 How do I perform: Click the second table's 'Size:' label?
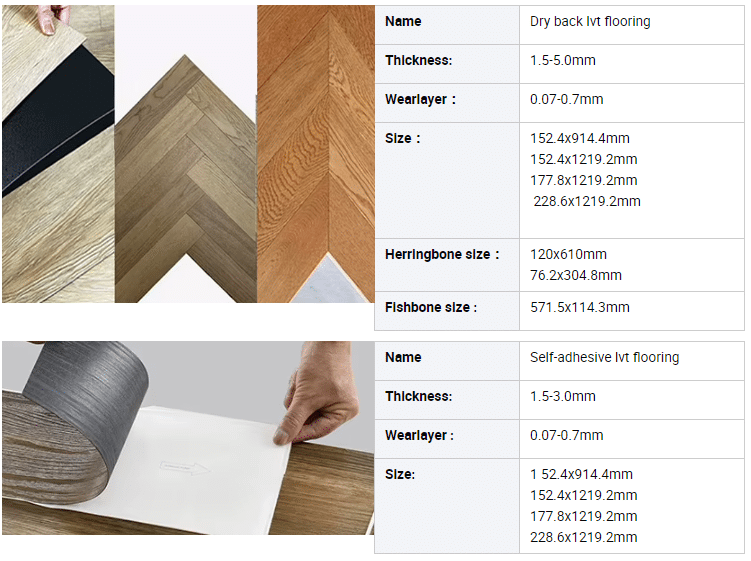point(400,474)
